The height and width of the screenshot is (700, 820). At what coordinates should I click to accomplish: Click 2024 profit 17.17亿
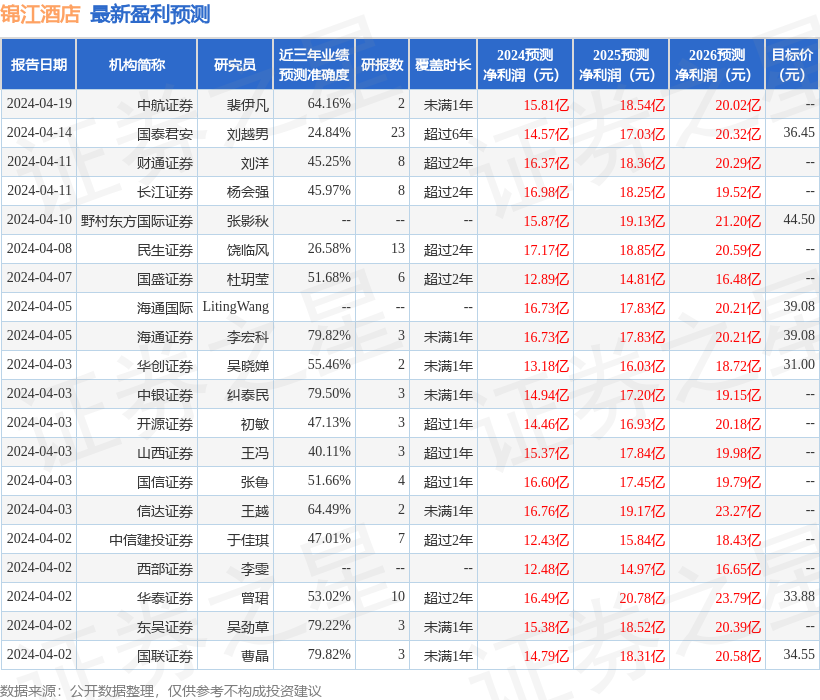(x=546, y=250)
